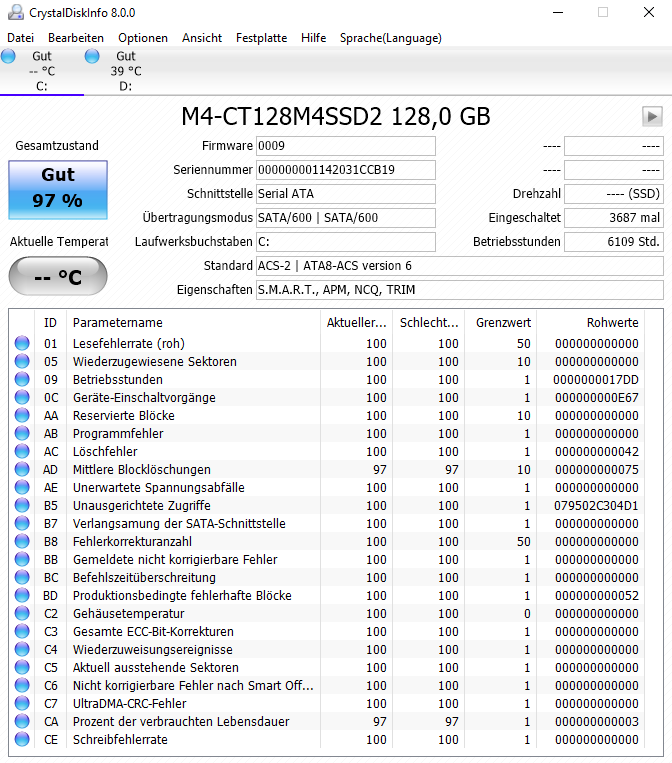This screenshot has width=672, height=763.
Task: Click raw value 079502C304D1
Action: coord(596,506)
